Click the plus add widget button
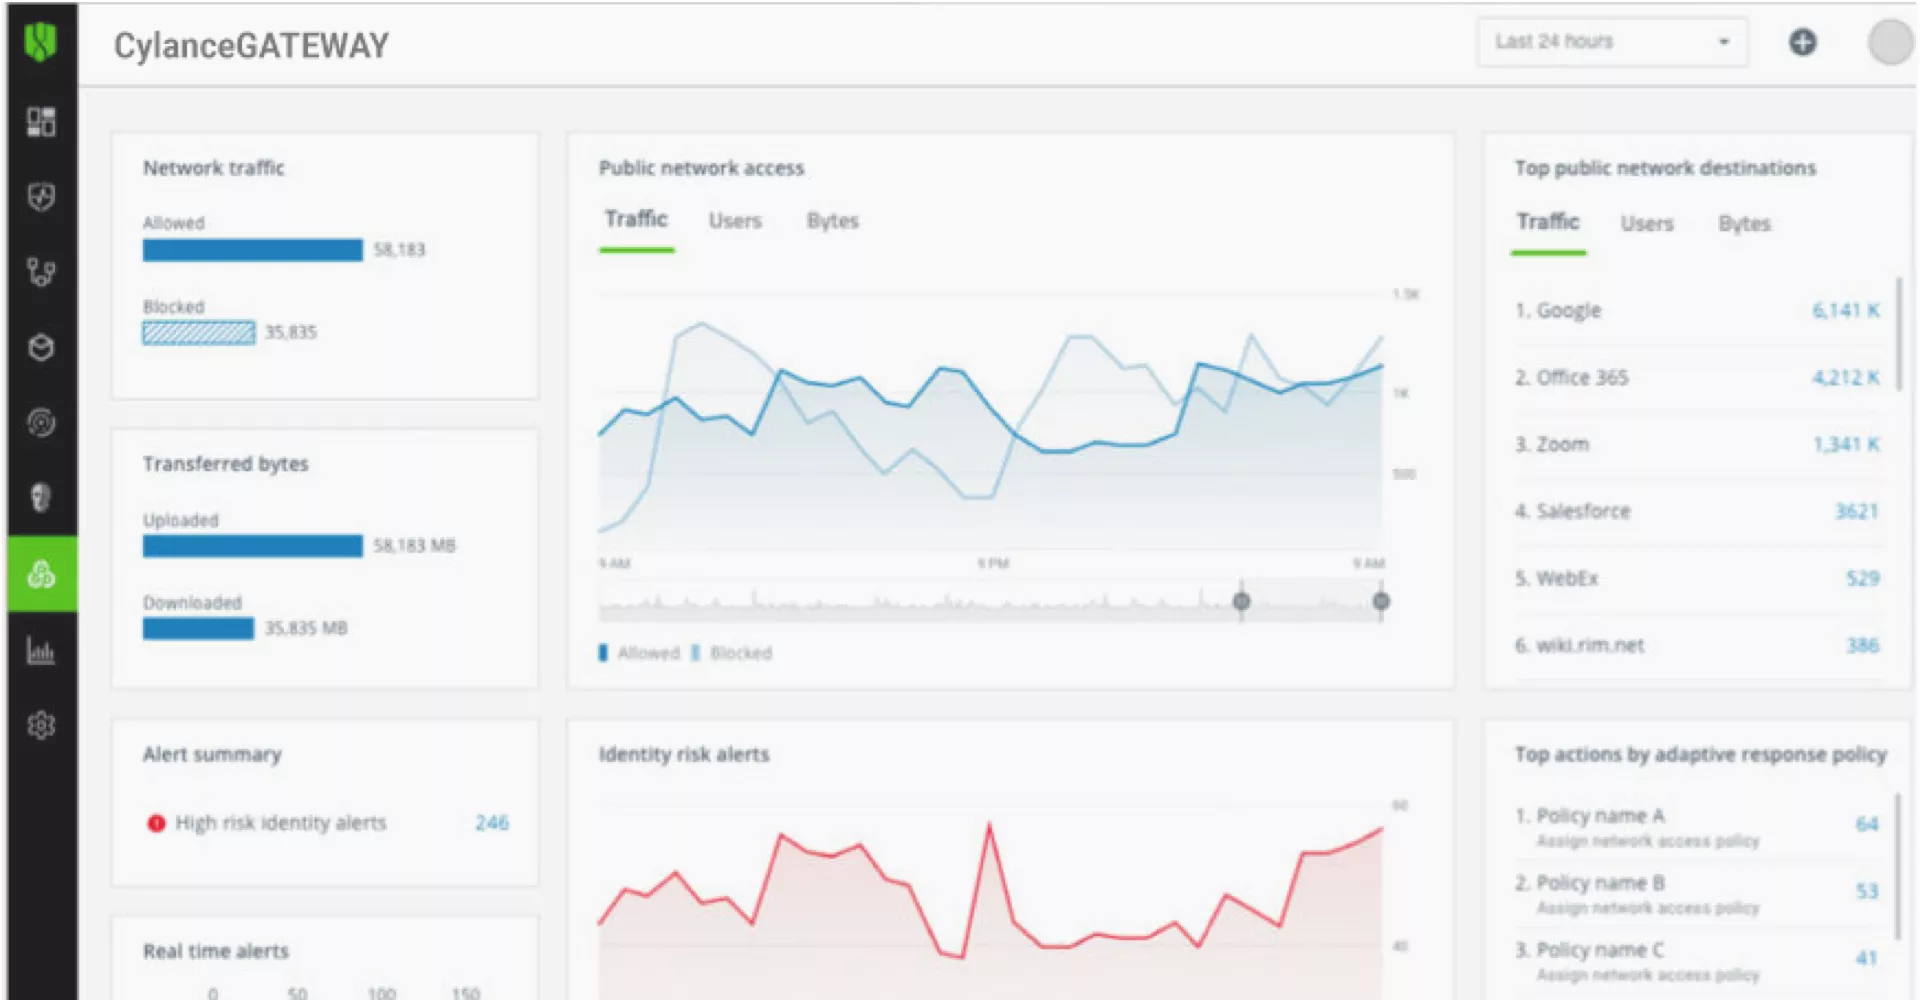Viewport: 1920px width, 1000px height. click(1802, 42)
